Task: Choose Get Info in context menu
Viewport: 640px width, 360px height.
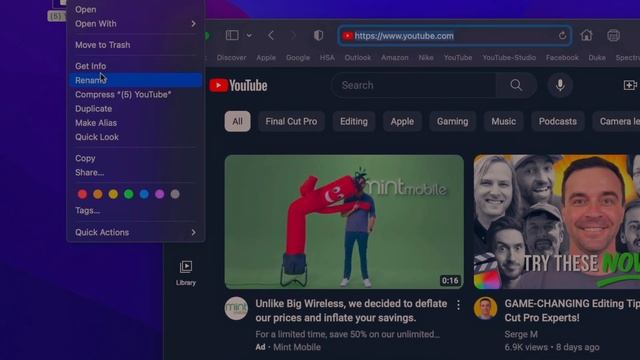Action: point(136,66)
